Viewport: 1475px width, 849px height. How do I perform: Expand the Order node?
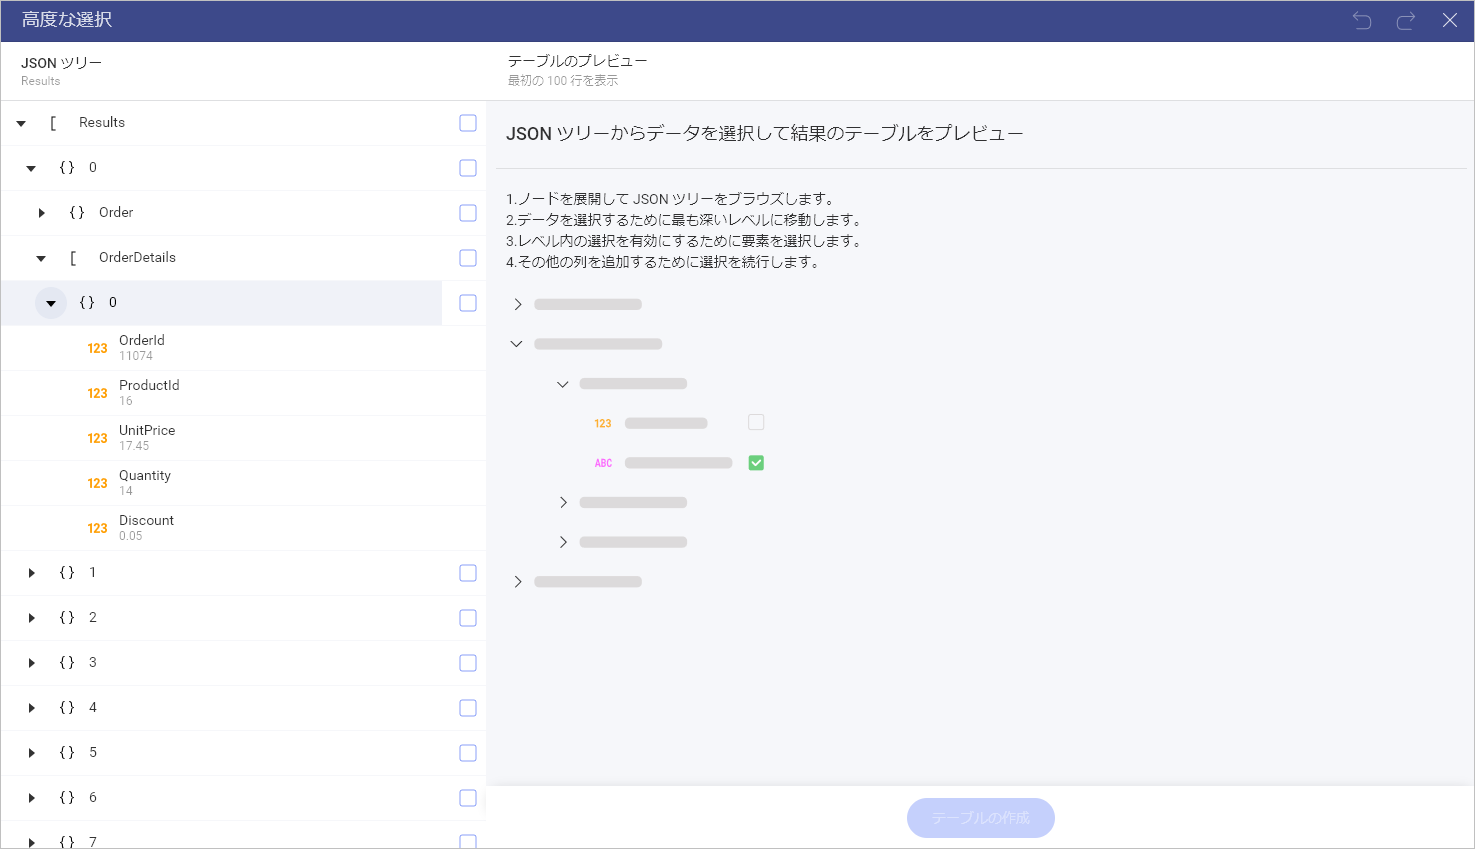[41, 213]
